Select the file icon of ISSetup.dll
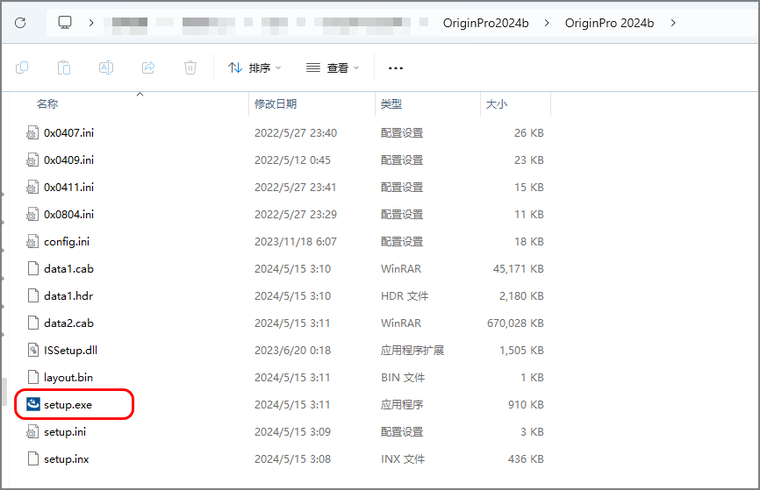The height and width of the screenshot is (490, 760). point(33,350)
